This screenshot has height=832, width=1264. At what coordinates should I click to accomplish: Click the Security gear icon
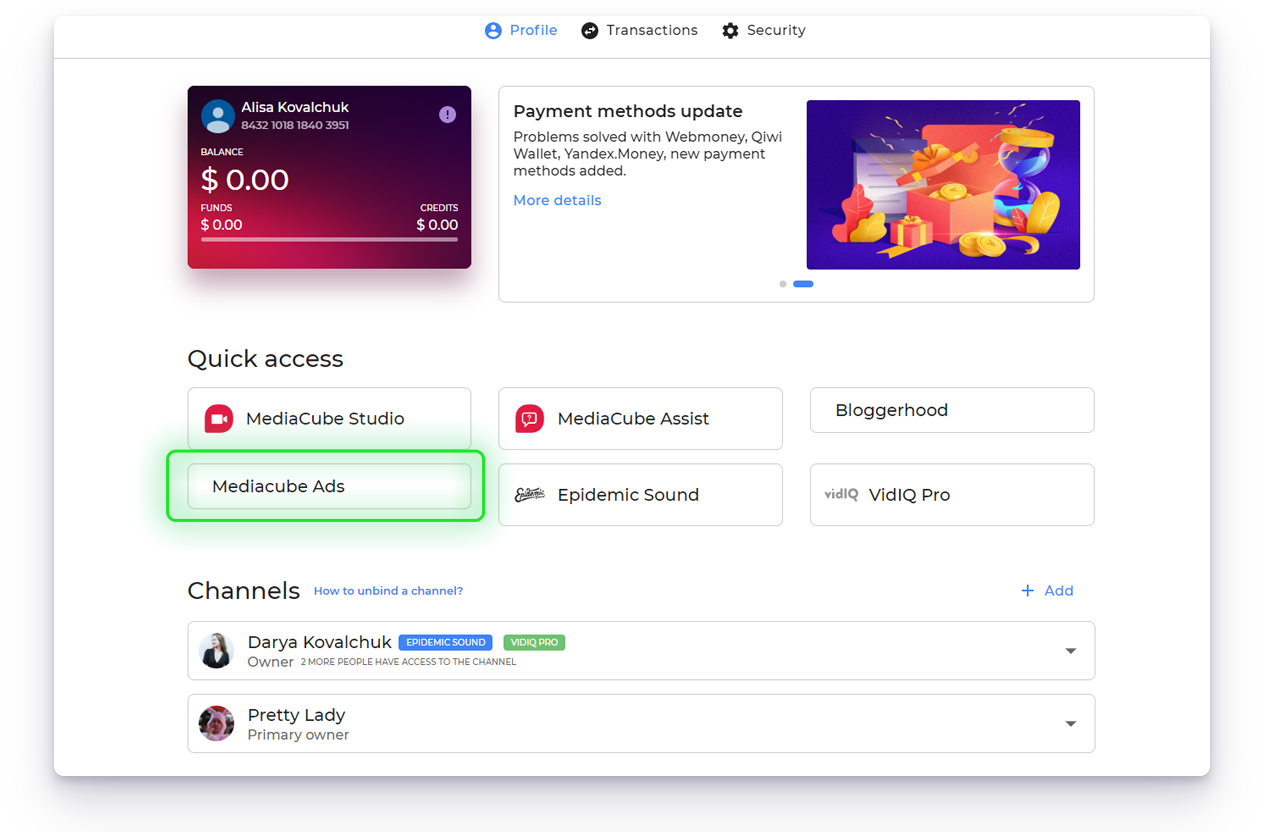click(731, 31)
